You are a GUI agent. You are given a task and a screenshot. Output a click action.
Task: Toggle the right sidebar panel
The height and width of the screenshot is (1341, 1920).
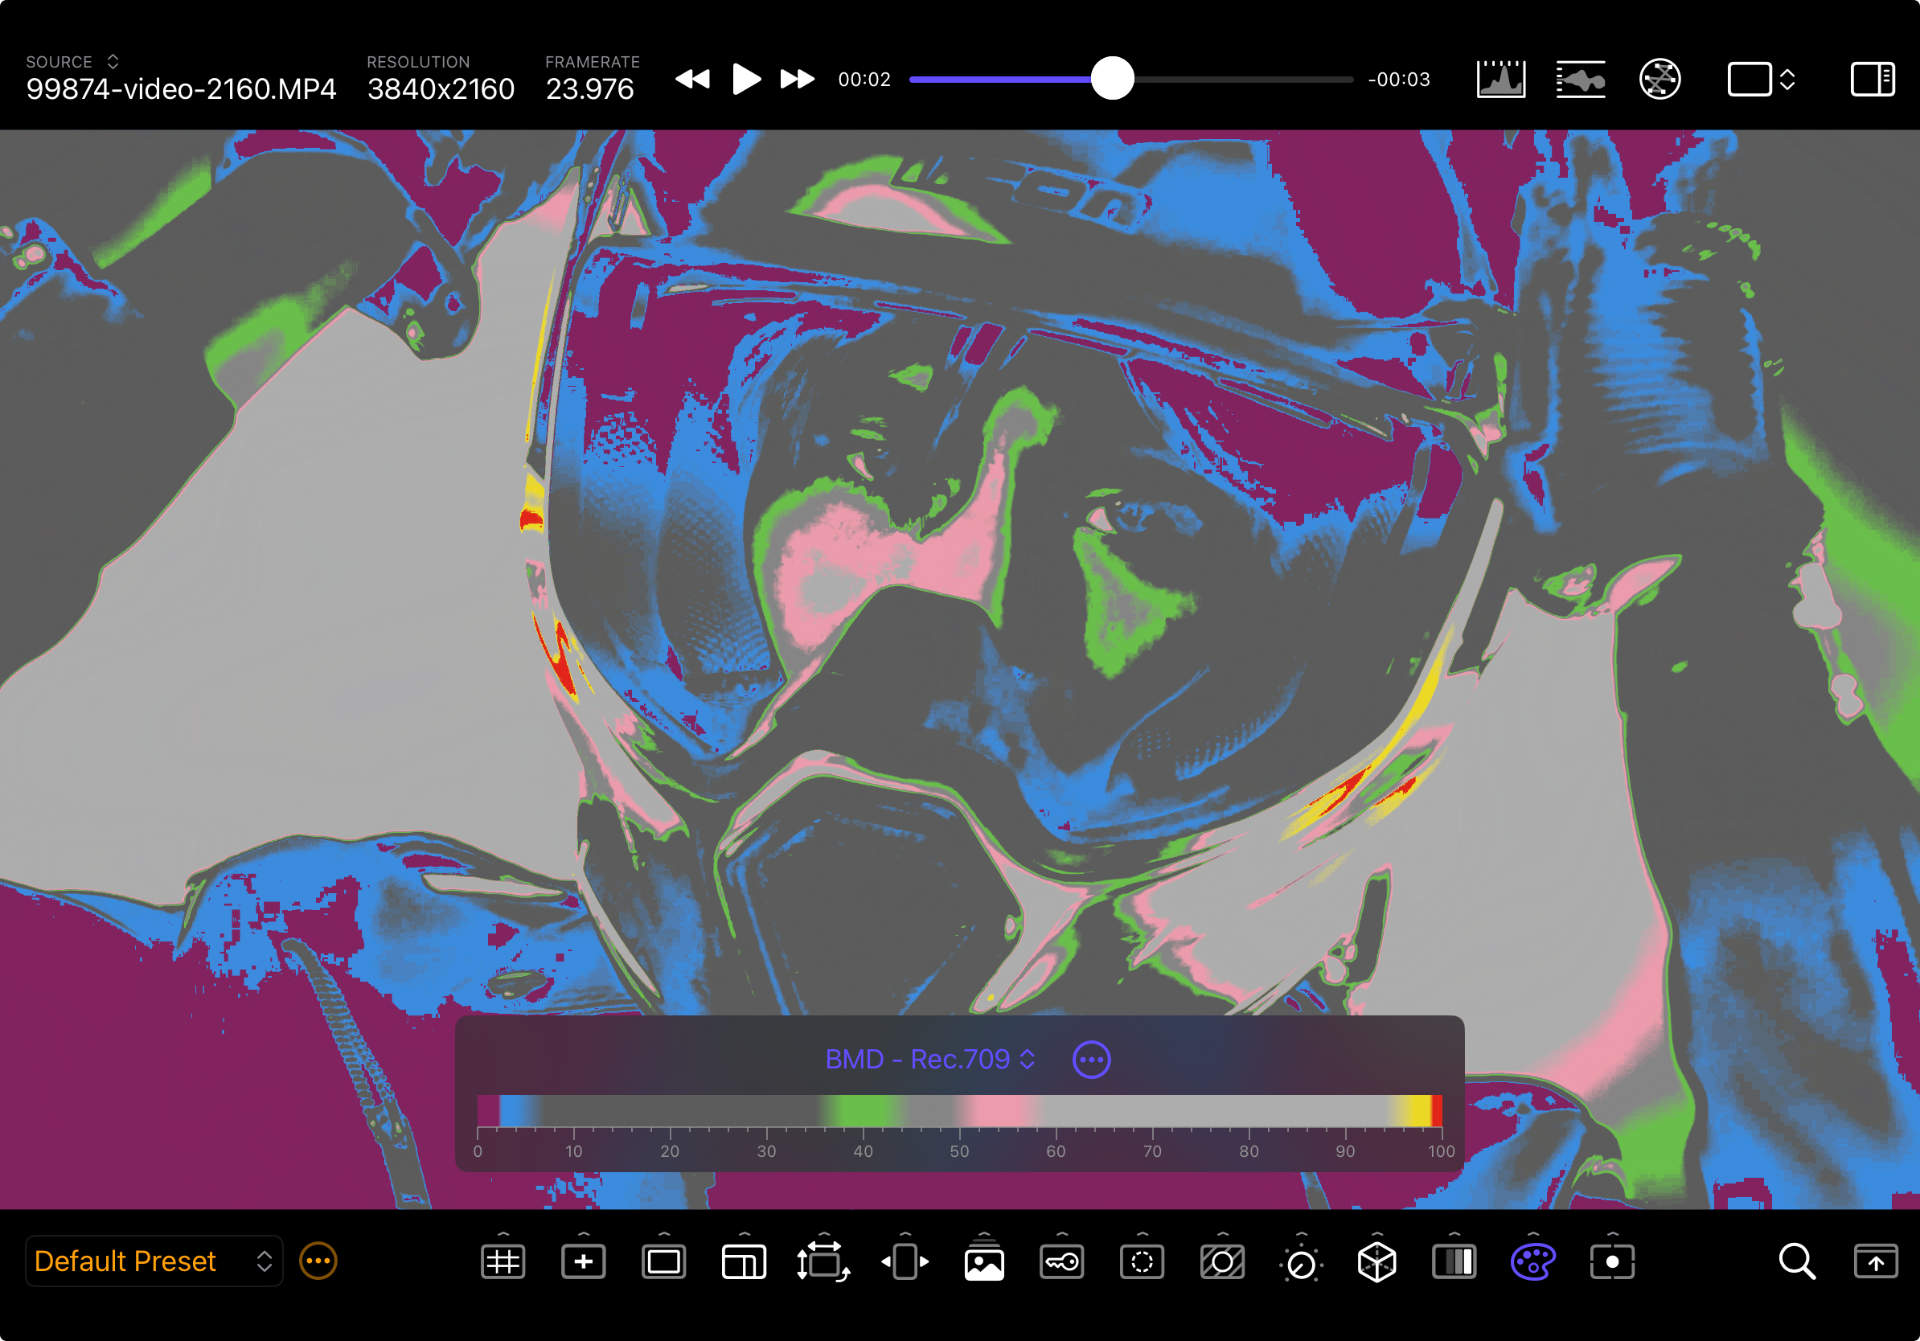pos(1872,79)
